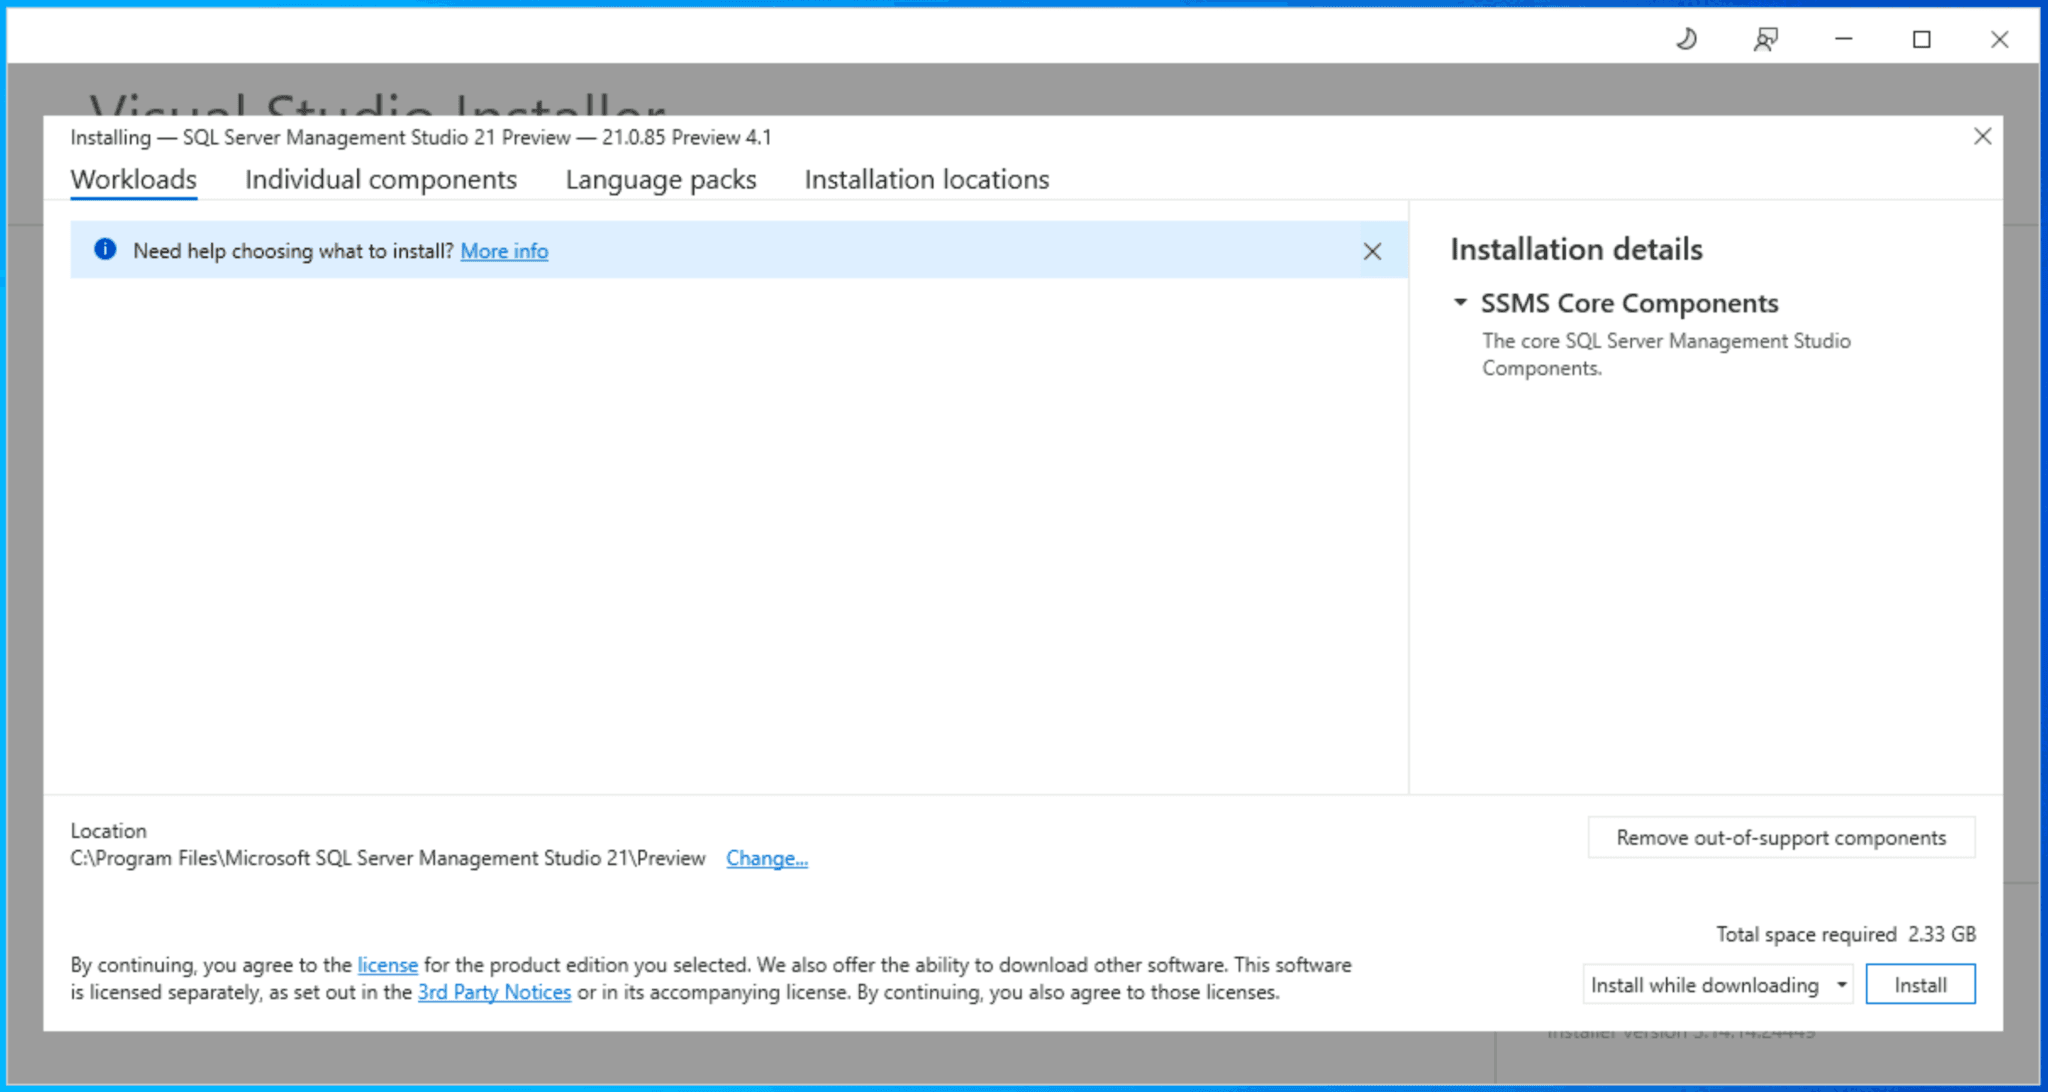
Task: Dismiss the help notification banner
Action: click(1372, 252)
